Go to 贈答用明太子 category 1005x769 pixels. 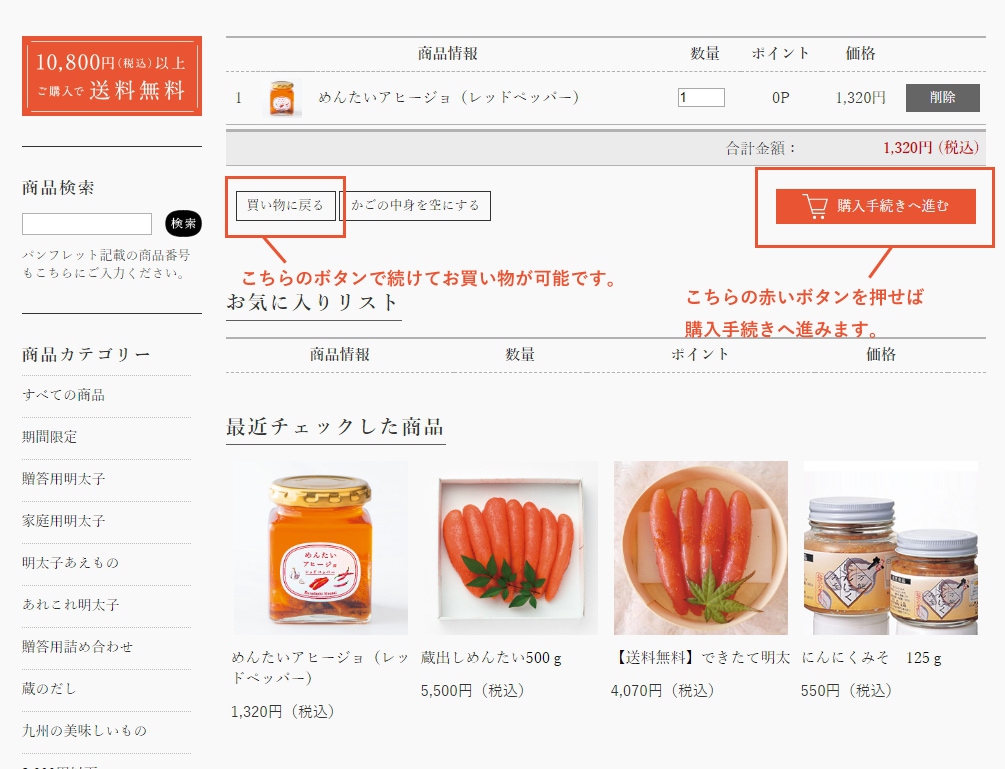coord(64,479)
